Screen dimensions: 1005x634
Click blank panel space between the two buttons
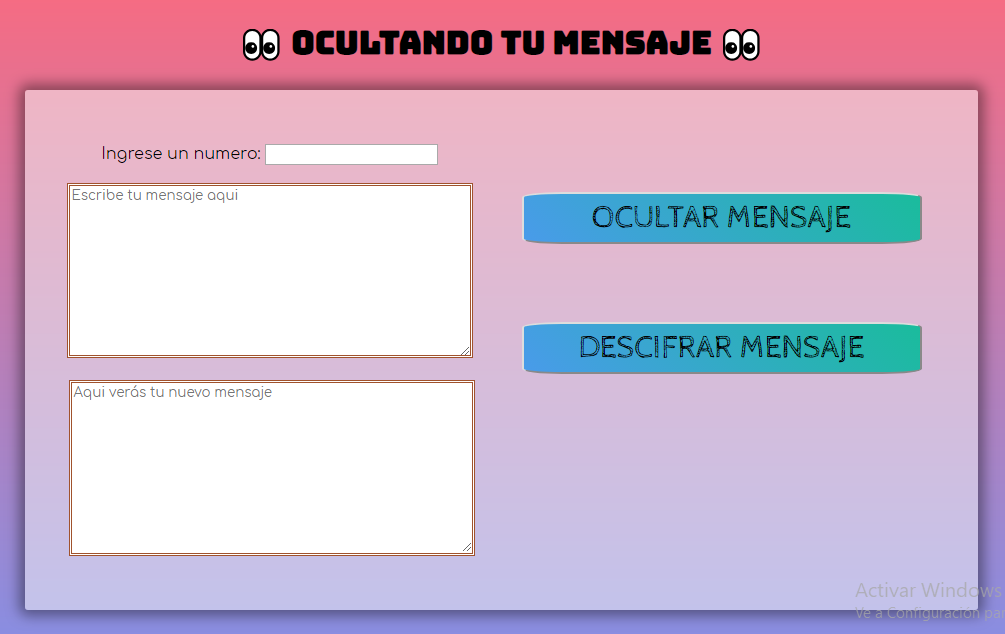pyautogui.click(x=721, y=284)
